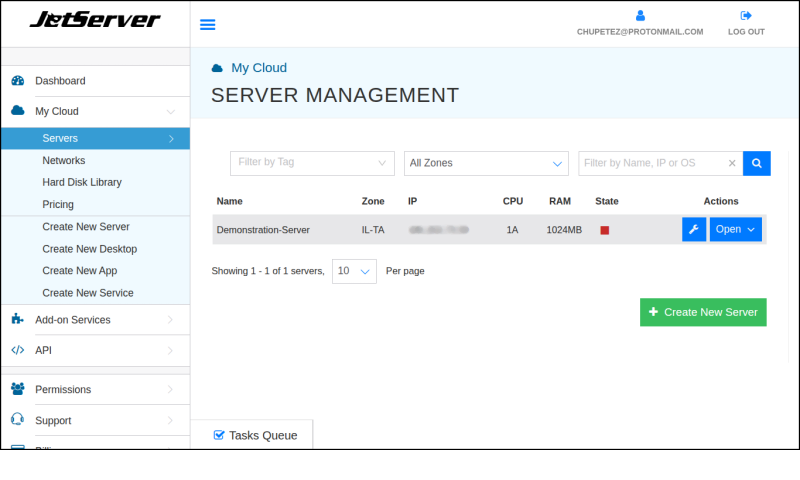Click the breadcrumb cloud icon
The width and height of the screenshot is (800, 480).
tap(217, 68)
